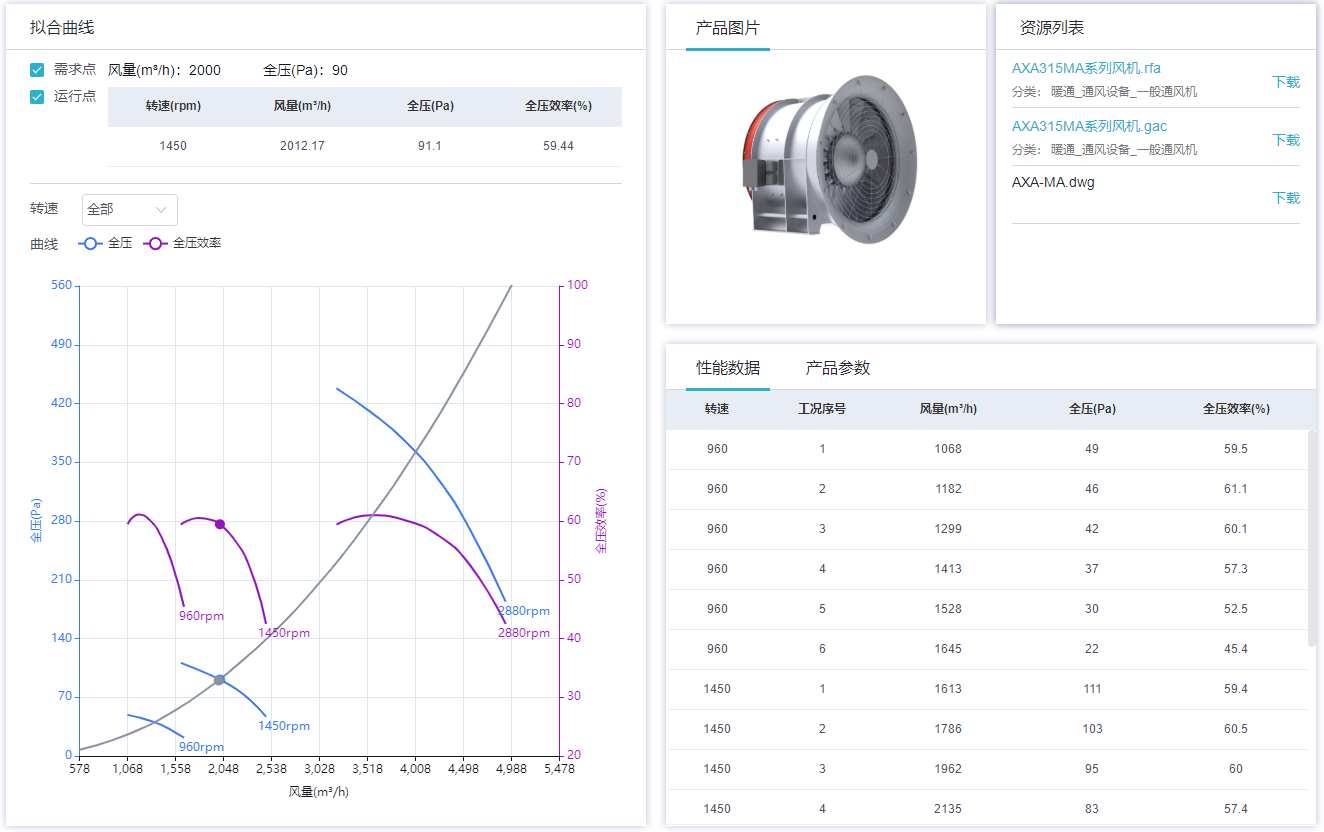
Task: Open the AXA315MA系列风机.gac file name link
Action: tap(1089, 126)
